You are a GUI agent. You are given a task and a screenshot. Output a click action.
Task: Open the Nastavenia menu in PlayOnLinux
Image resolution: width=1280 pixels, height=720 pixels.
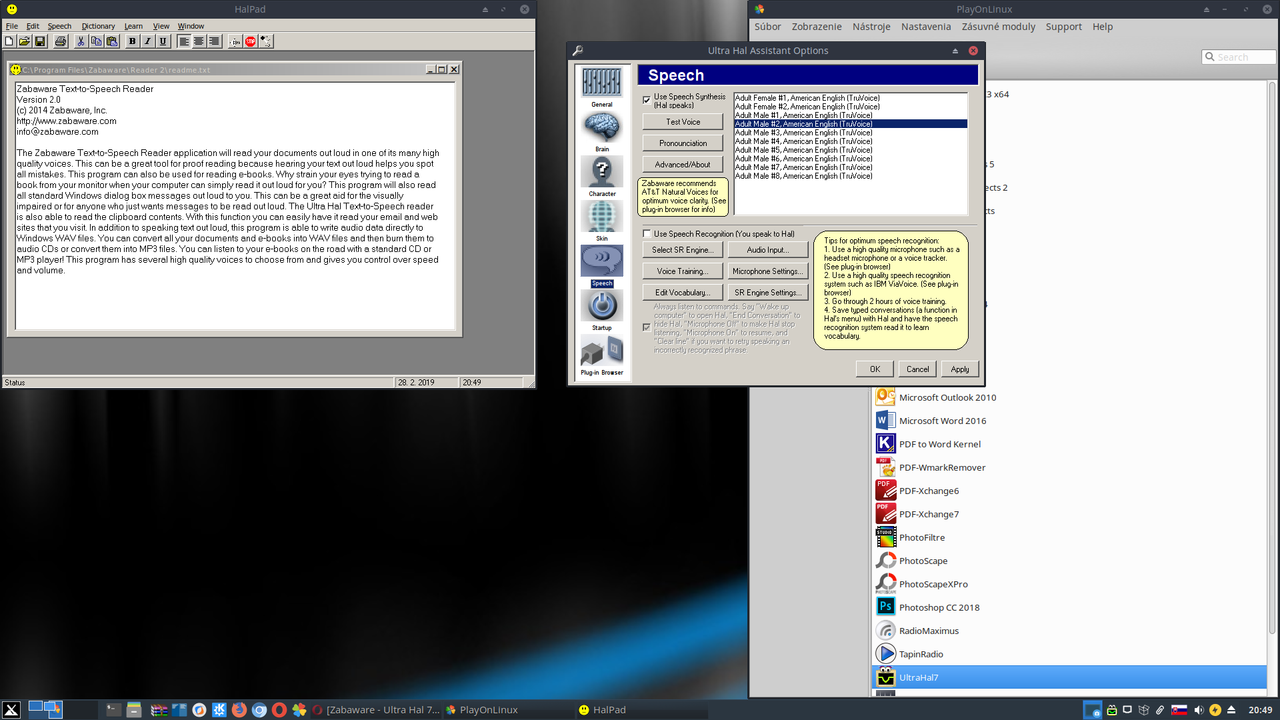pyautogui.click(x=926, y=27)
